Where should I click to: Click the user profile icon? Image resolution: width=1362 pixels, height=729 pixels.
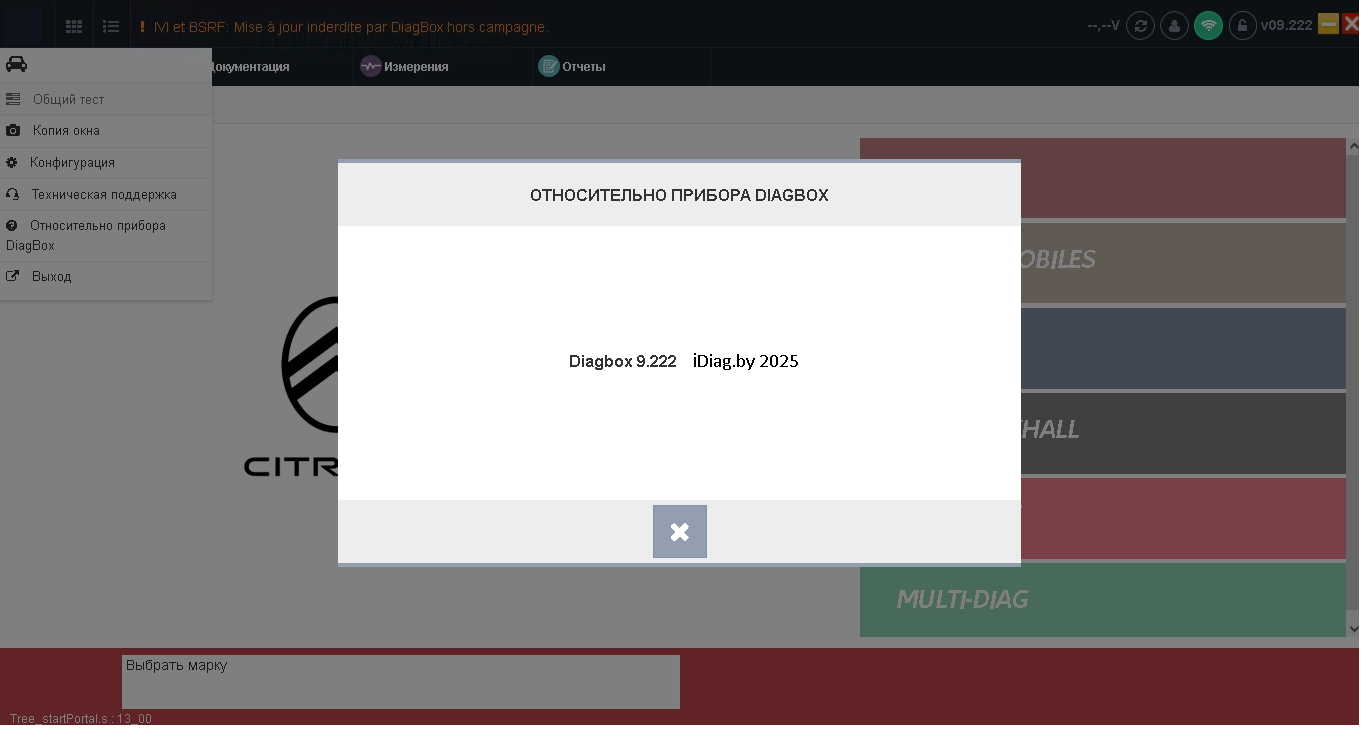pyautogui.click(x=1174, y=26)
